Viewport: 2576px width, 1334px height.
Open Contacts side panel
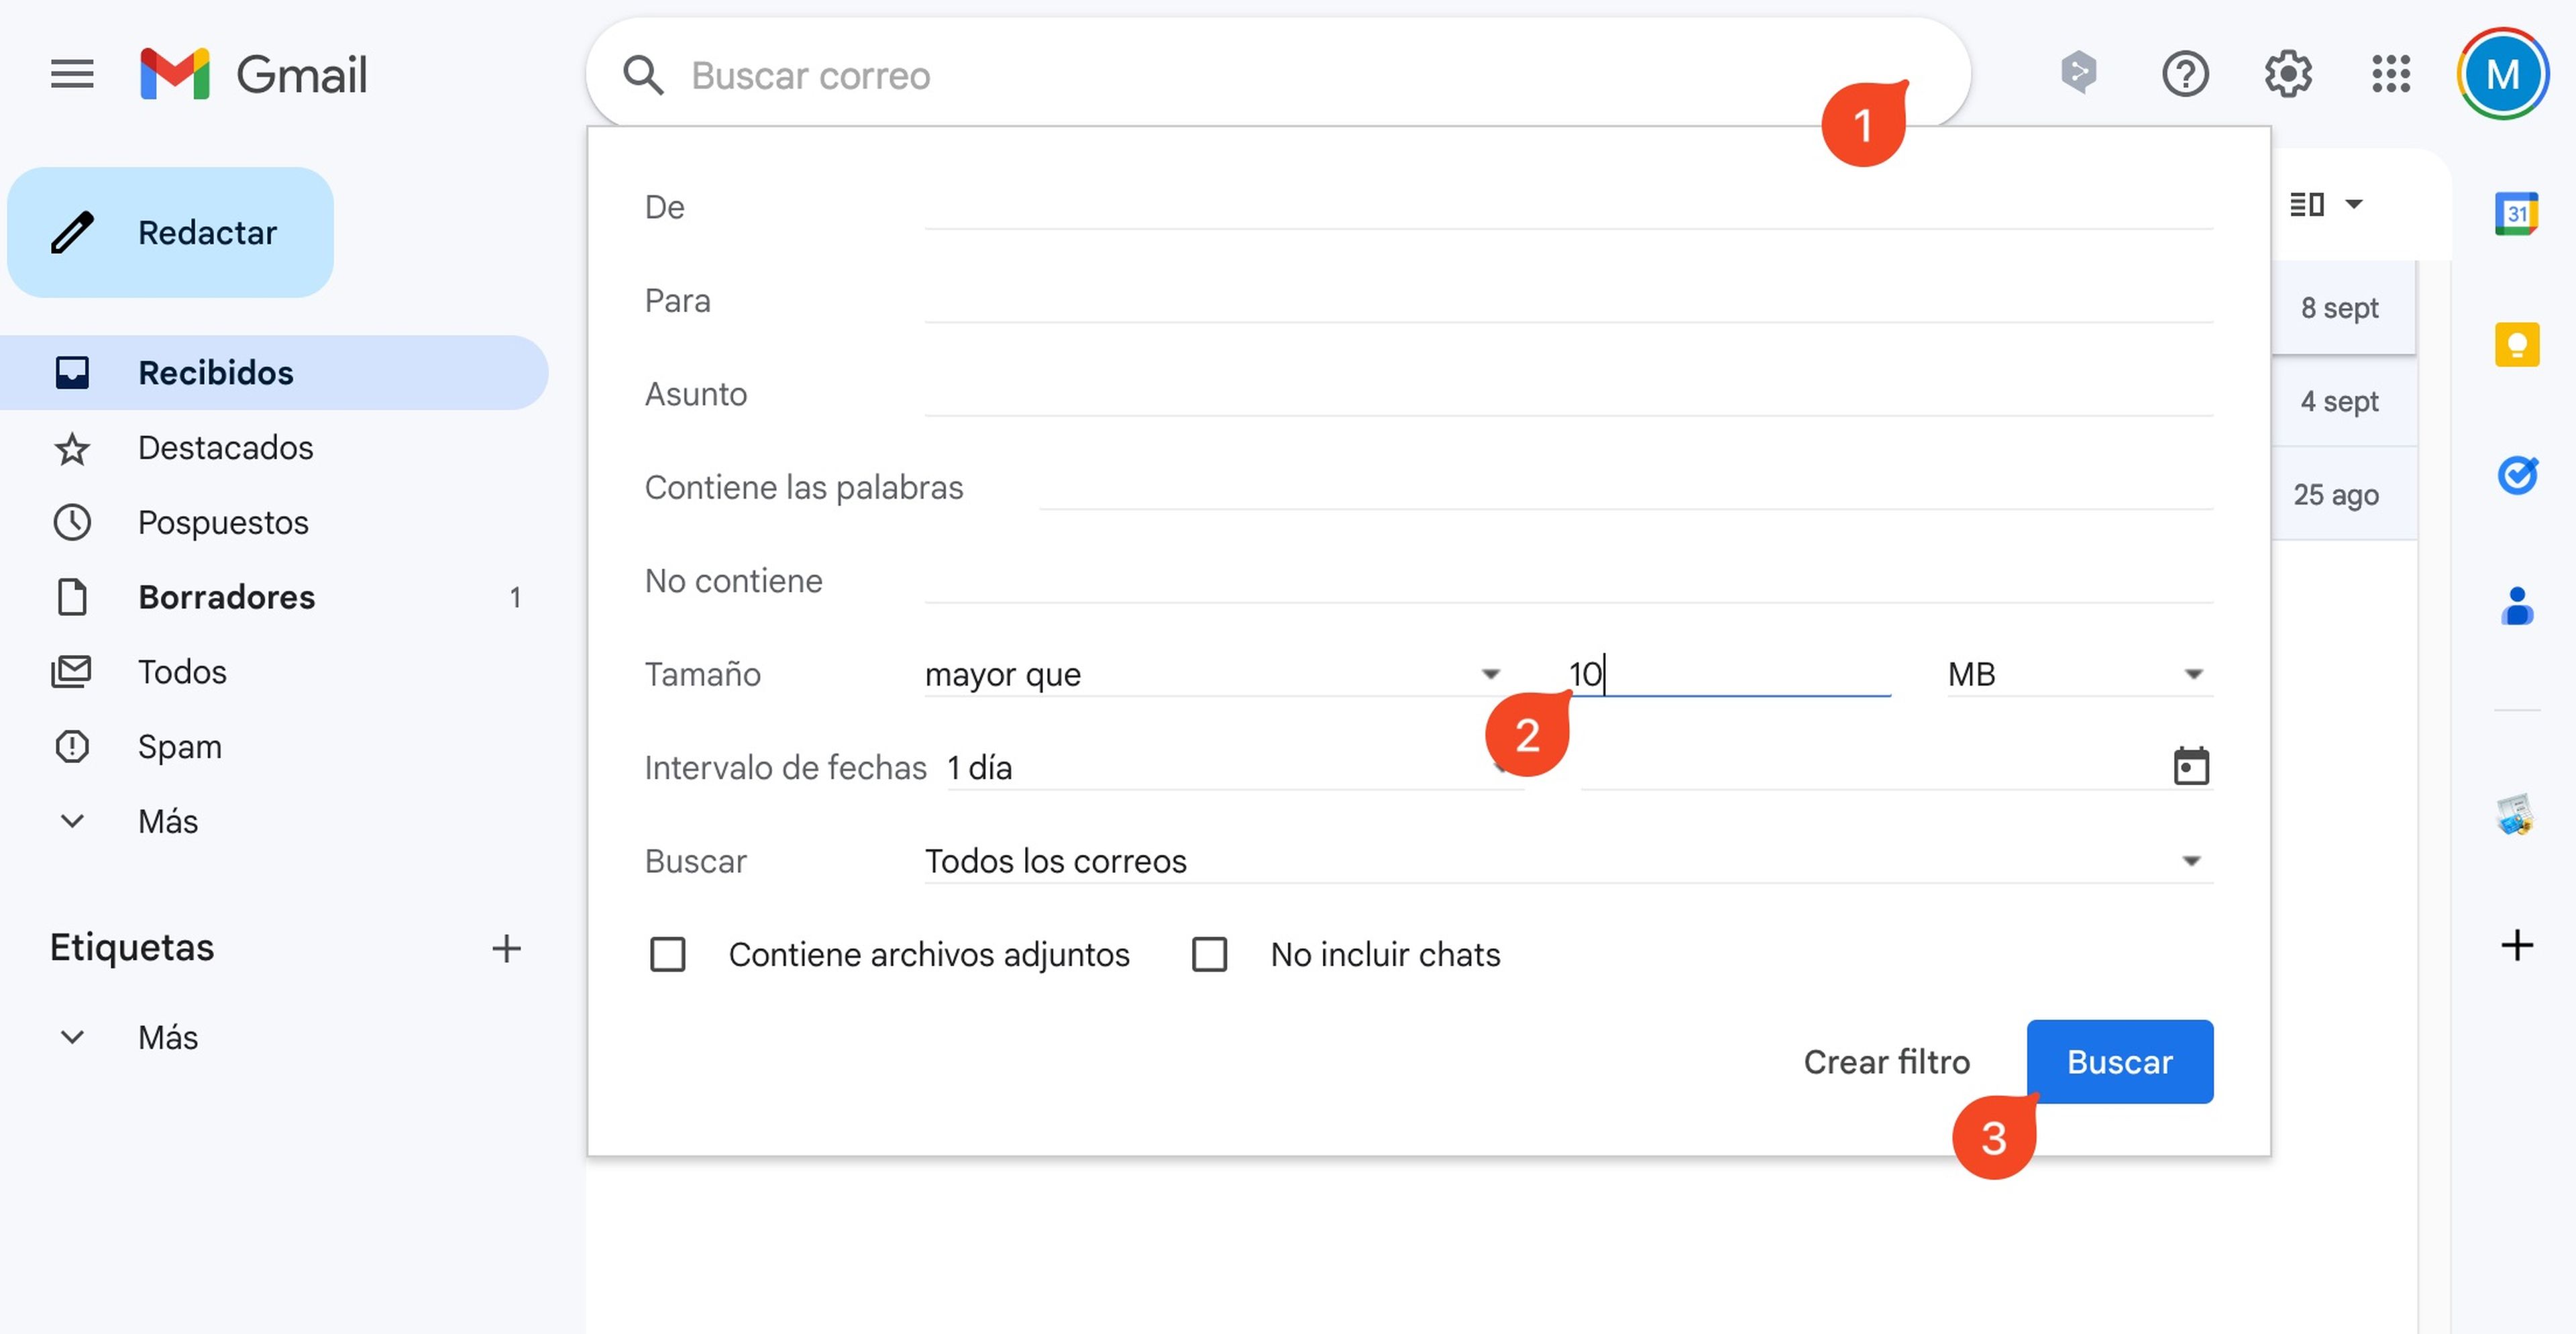[2516, 606]
